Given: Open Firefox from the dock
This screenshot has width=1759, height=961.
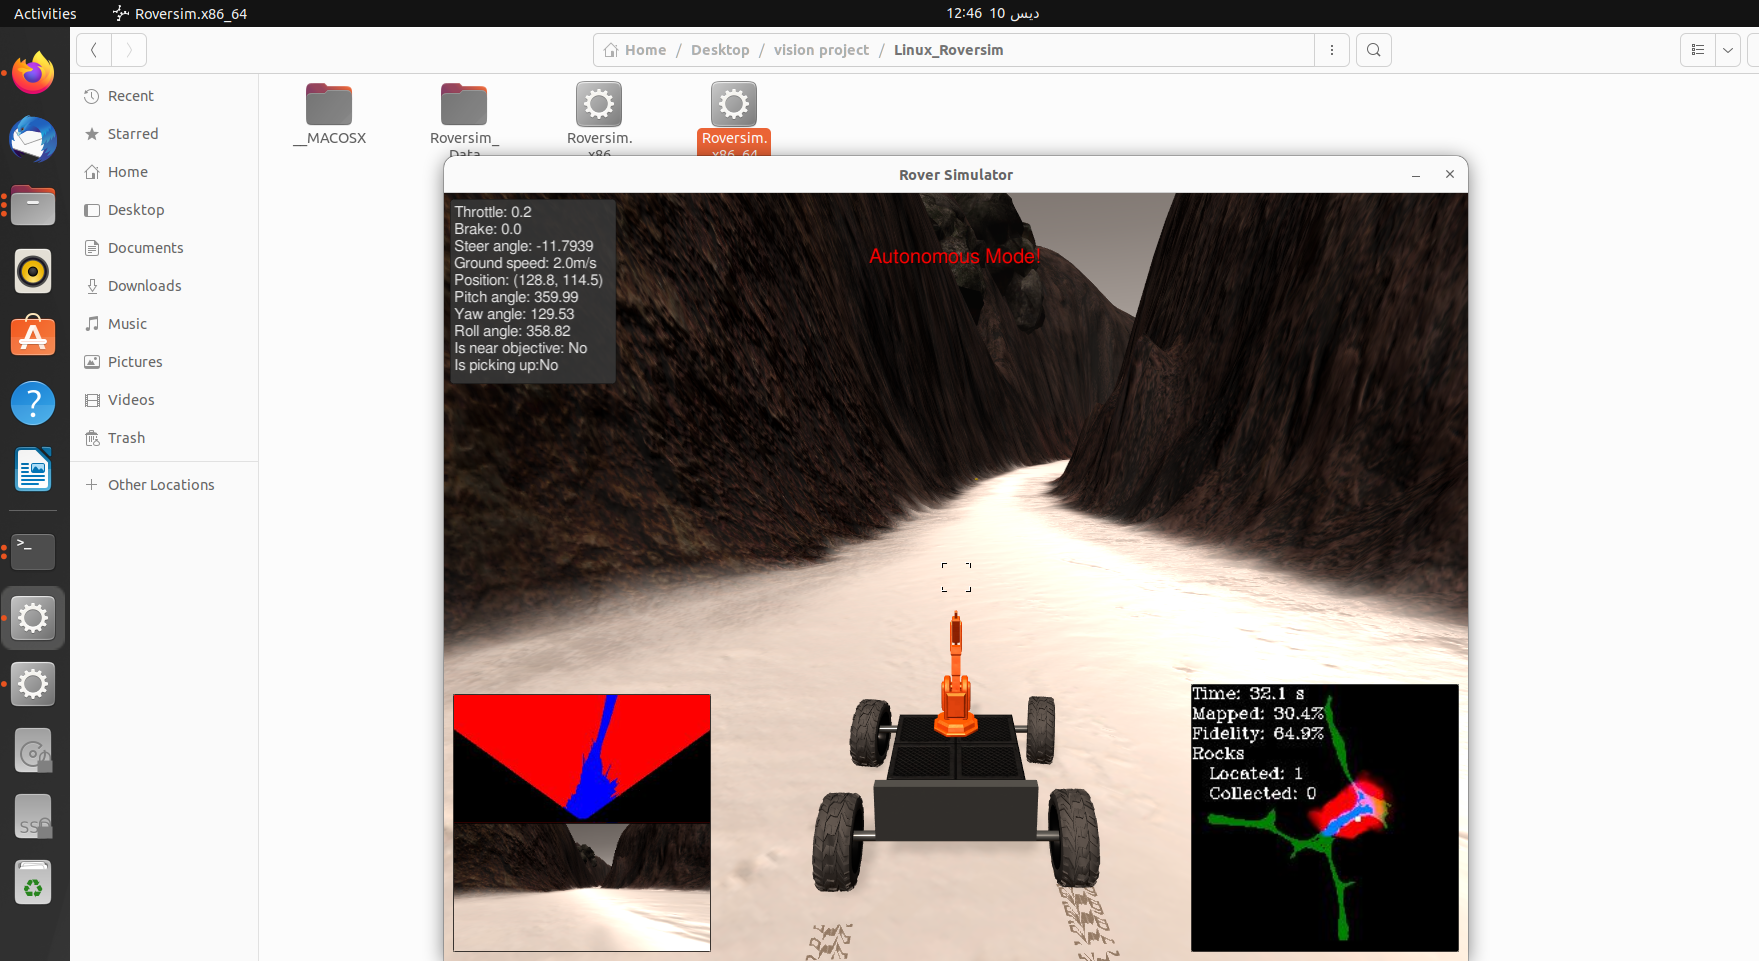Looking at the screenshot, I should [x=33, y=73].
